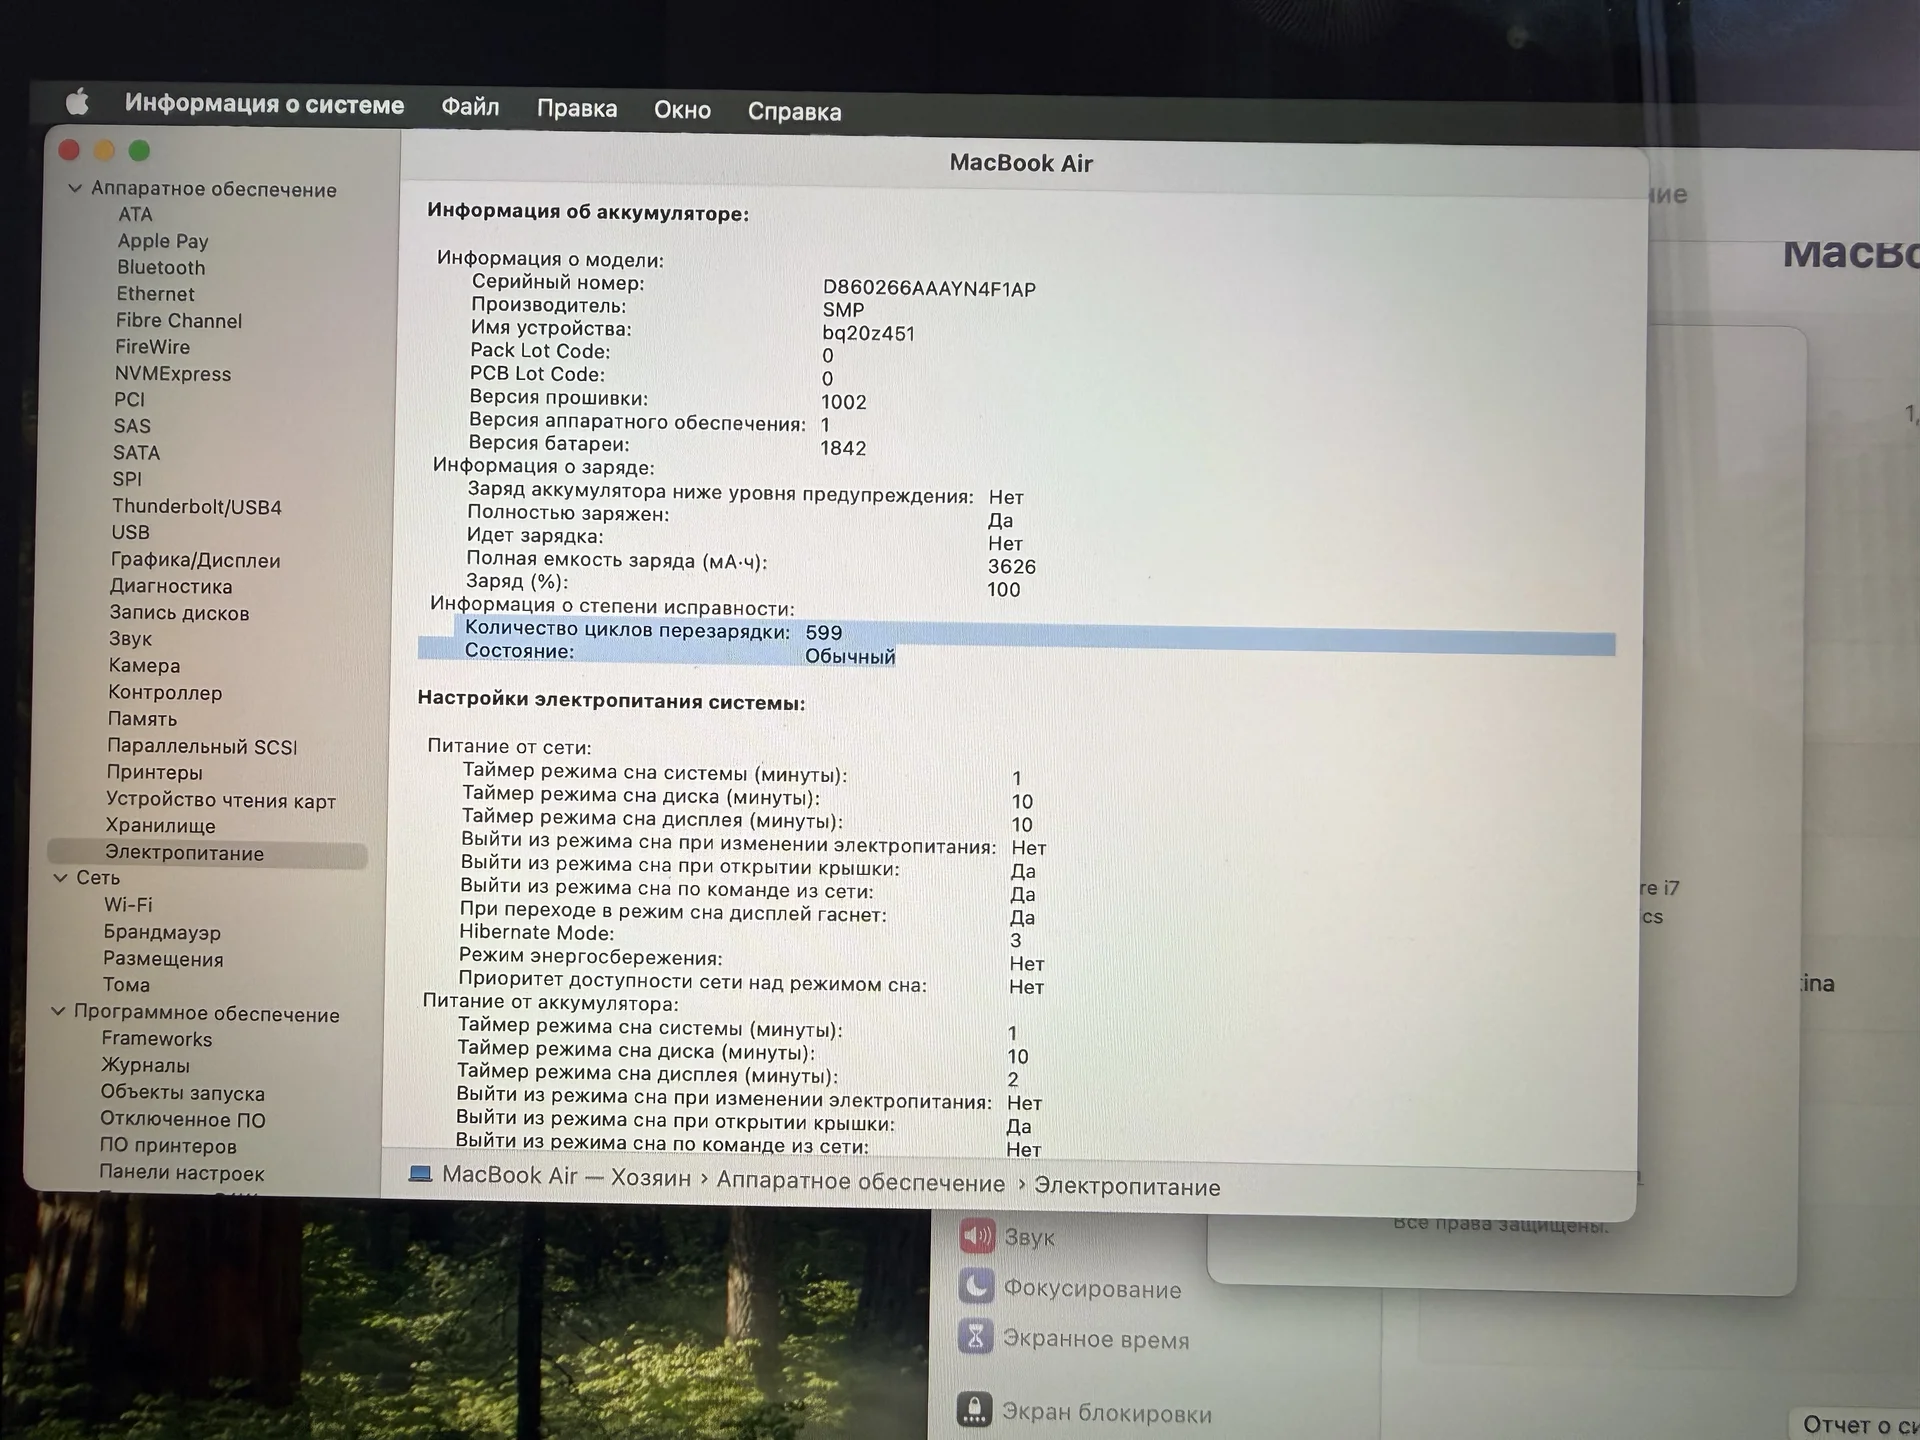Select ATA in the sidebar
Viewport: 1920px width, 1440px height.
pos(135,214)
